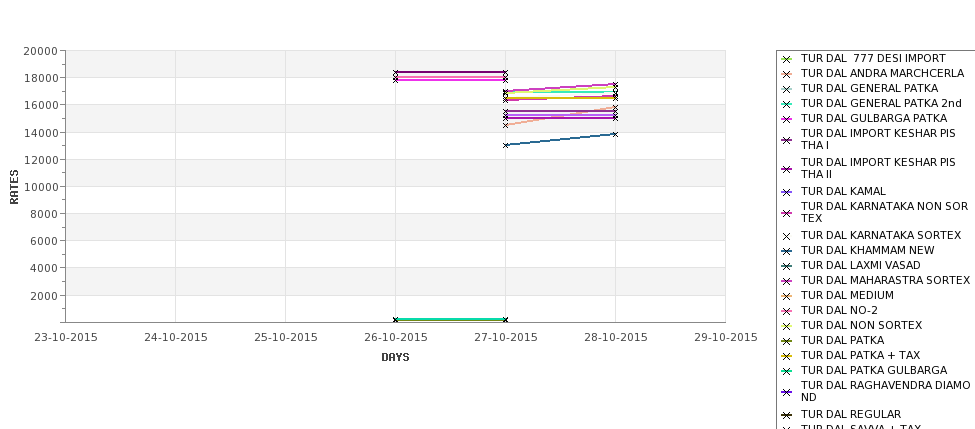Viewport: 975px width, 429px height.
Task: Select the TUR DAL GENERAL PATKA 2nd legend label
Action: (x=881, y=103)
